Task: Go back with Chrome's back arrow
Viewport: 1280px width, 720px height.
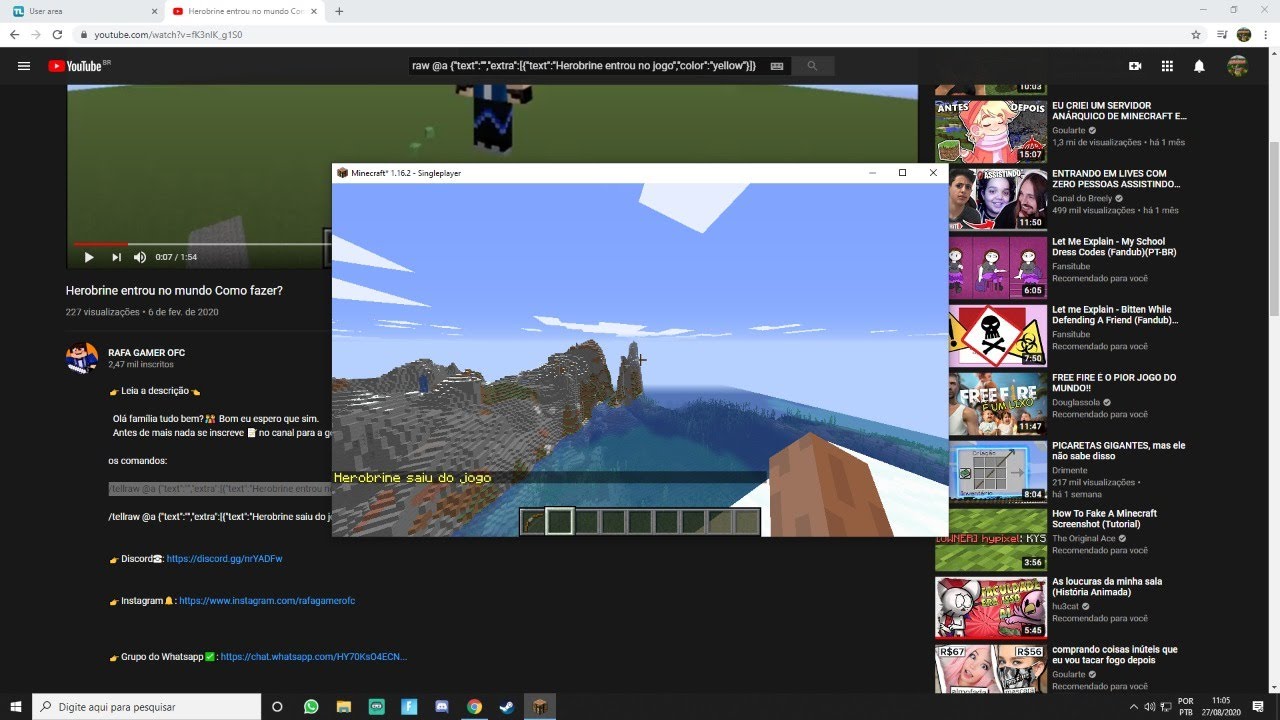Action: pyautogui.click(x=15, y=34)
